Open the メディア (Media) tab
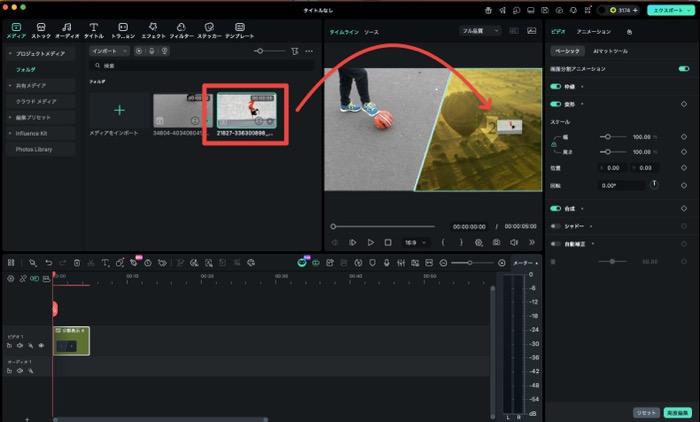Viewport: 700px width, 422px height. 16,30
